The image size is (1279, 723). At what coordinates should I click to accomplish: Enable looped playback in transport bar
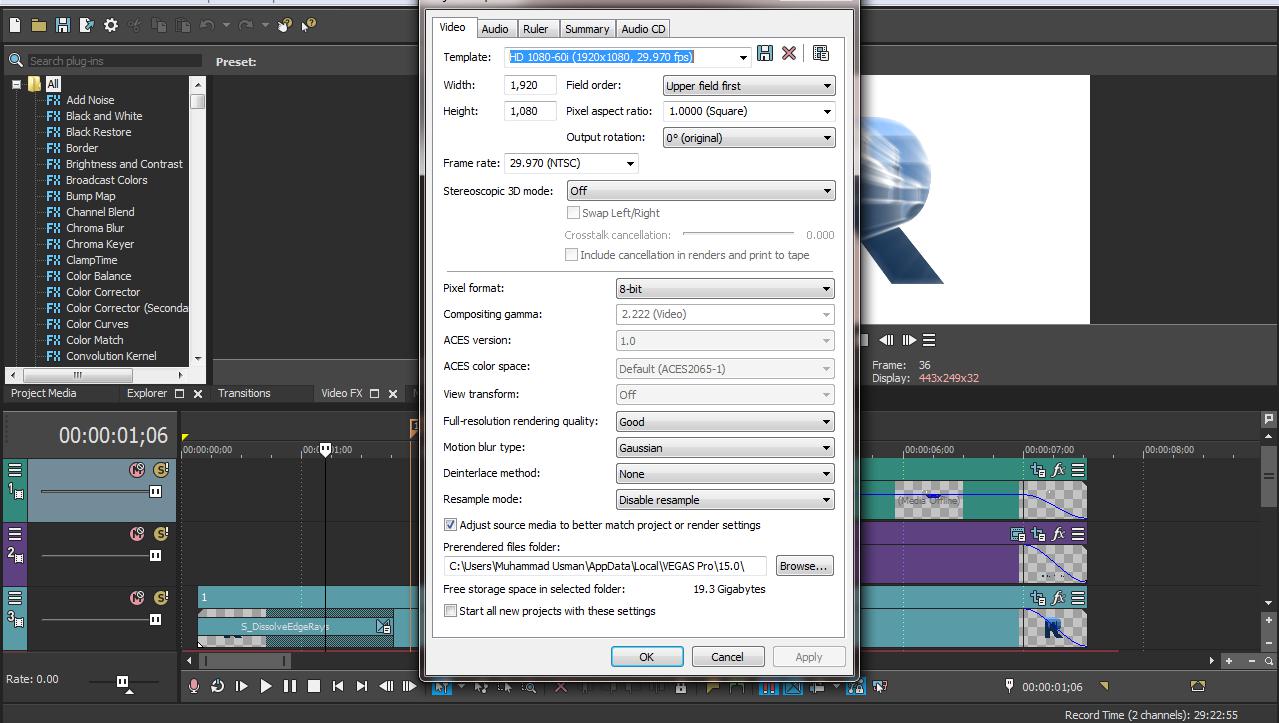[218, 687]
